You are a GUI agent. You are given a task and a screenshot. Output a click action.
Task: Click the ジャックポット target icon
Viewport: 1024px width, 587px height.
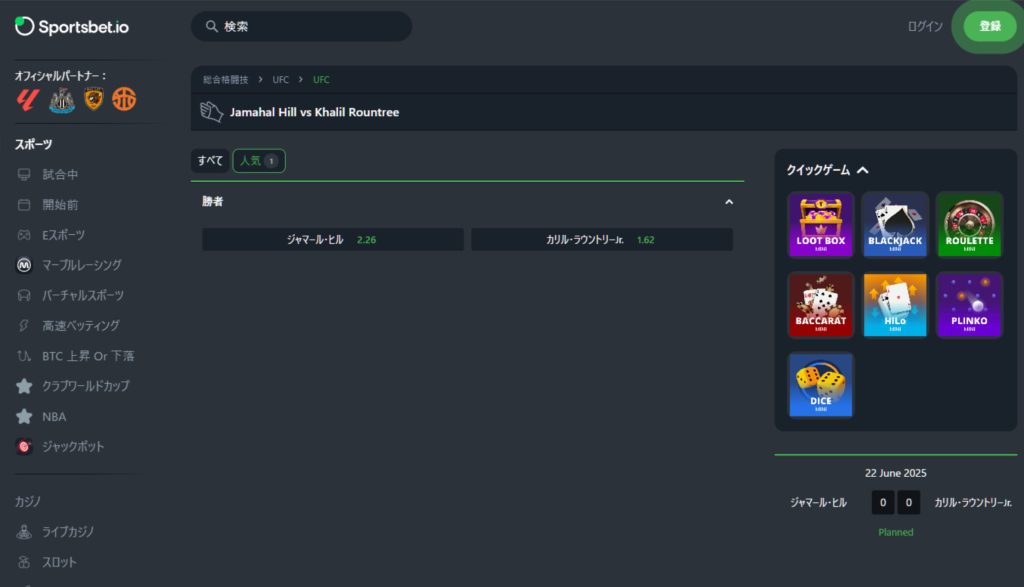coord(24,447)
